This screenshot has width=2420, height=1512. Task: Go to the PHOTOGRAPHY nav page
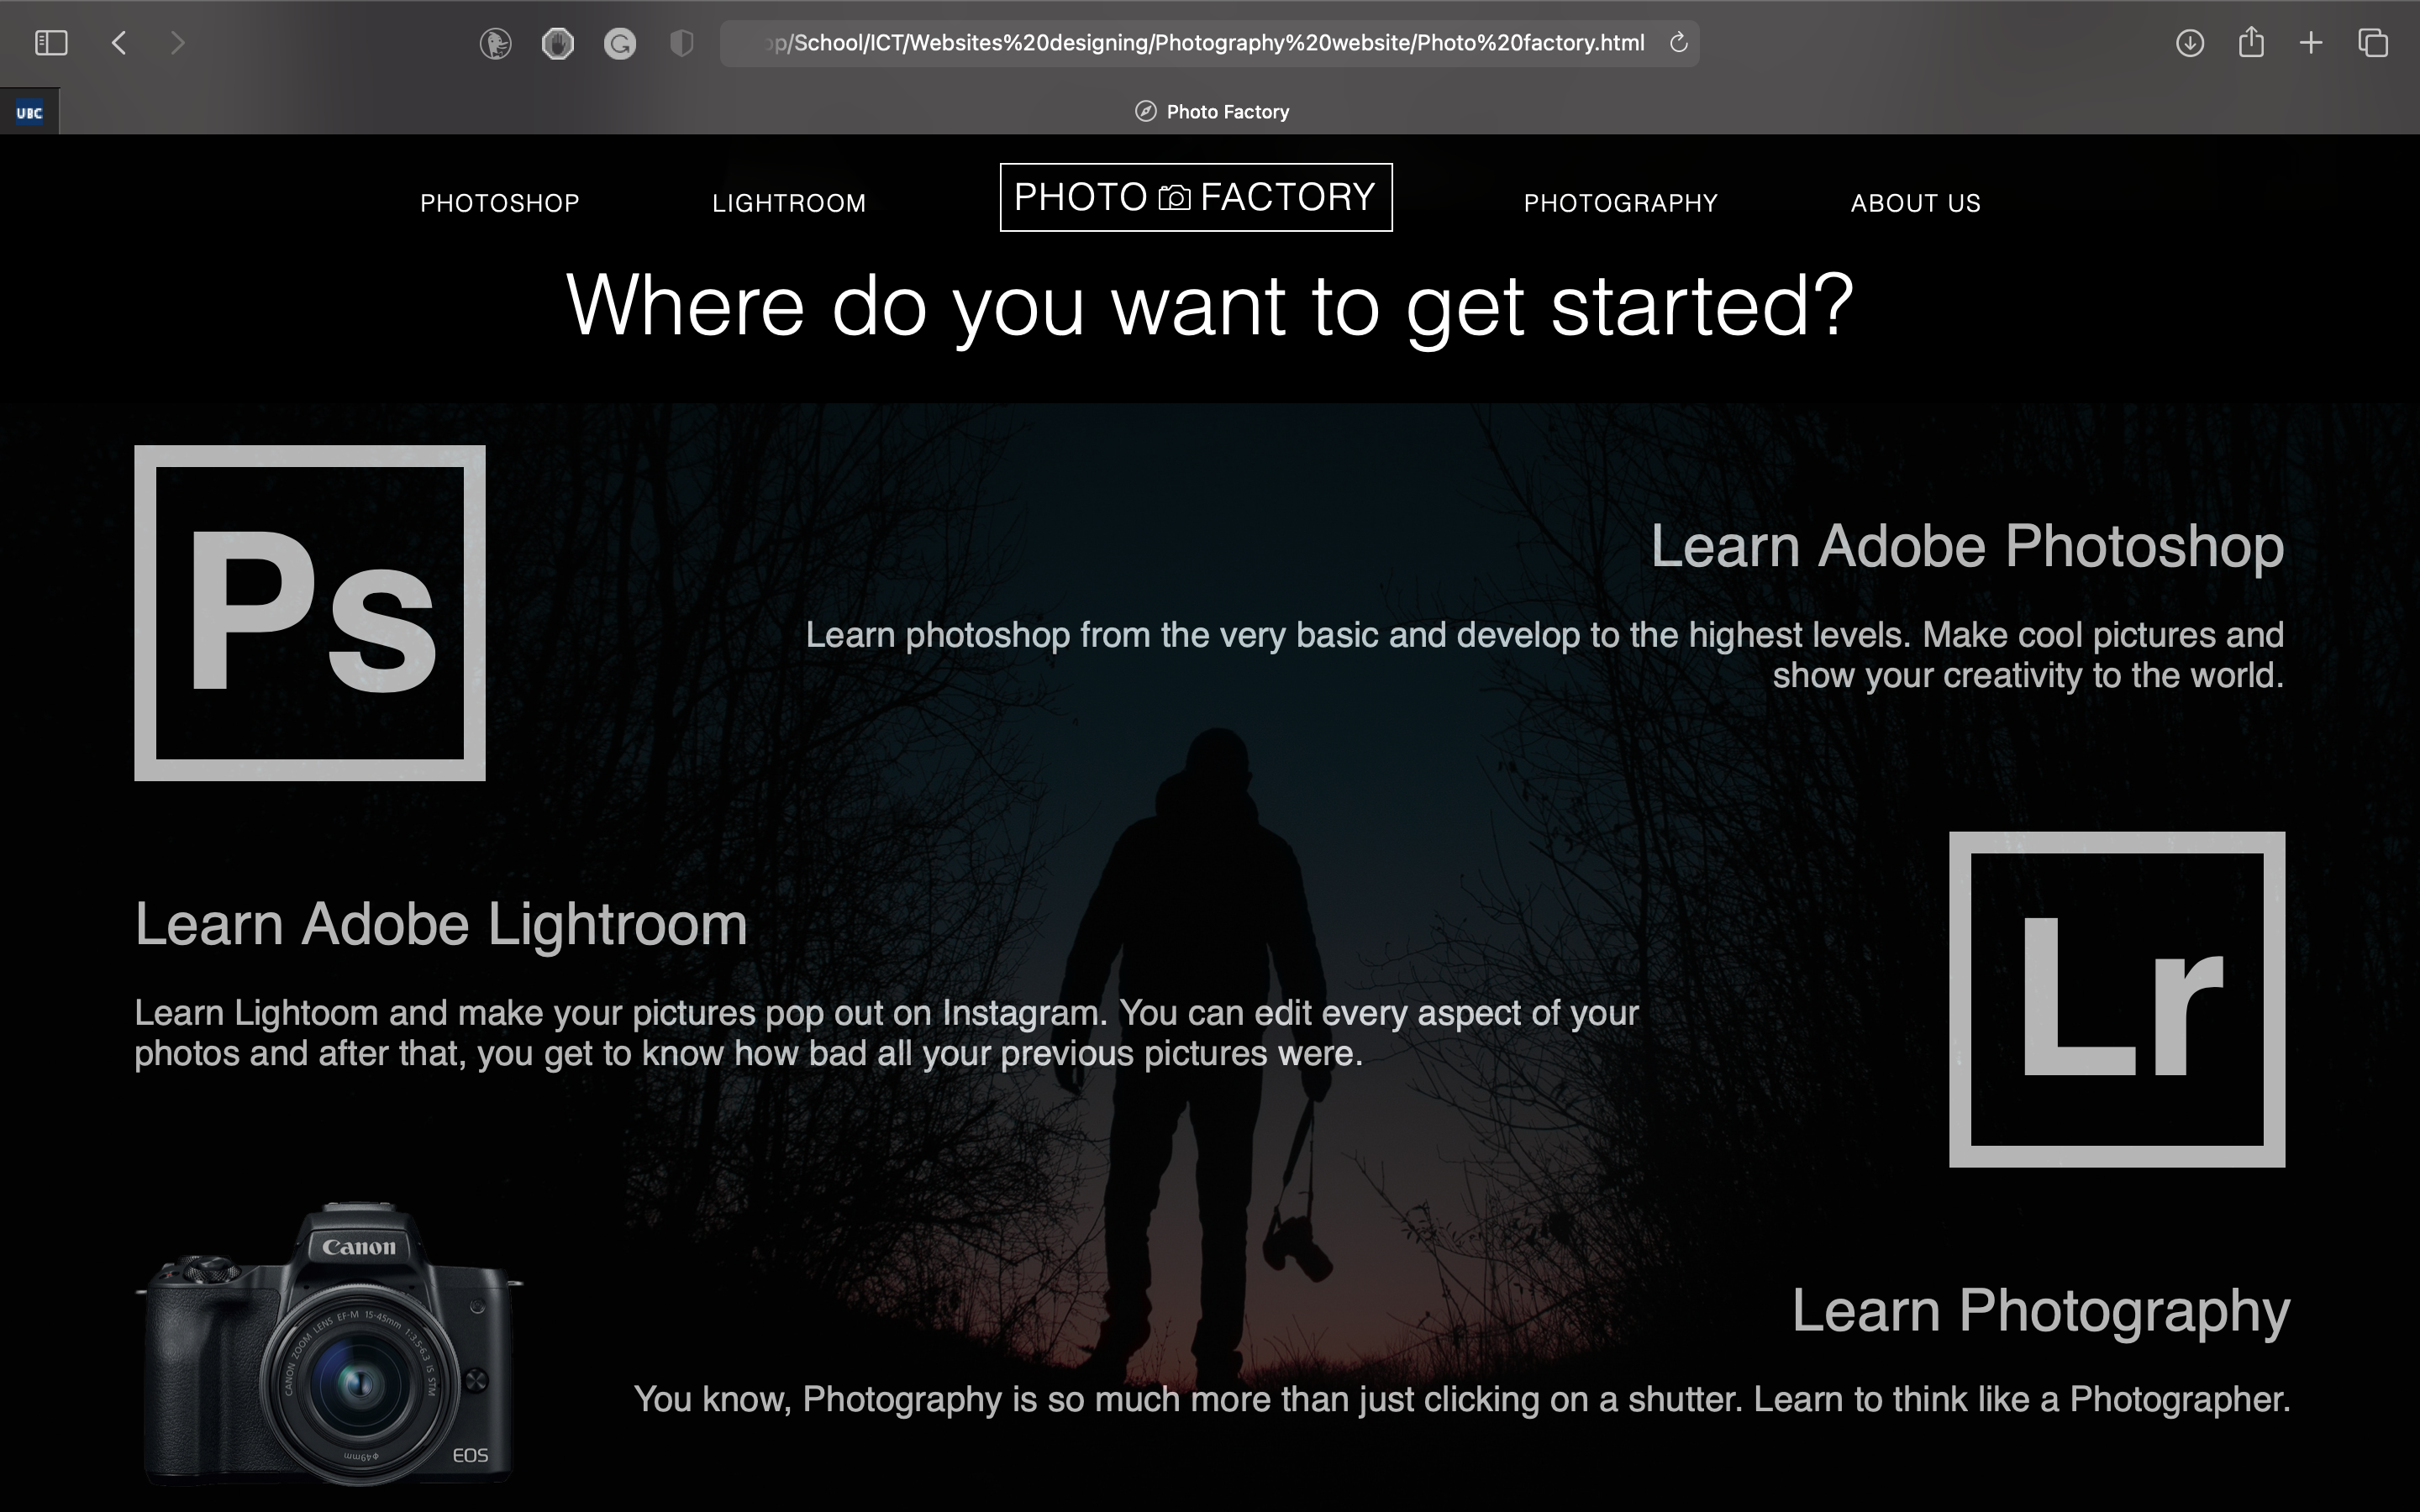click(x=1620, y=203)
